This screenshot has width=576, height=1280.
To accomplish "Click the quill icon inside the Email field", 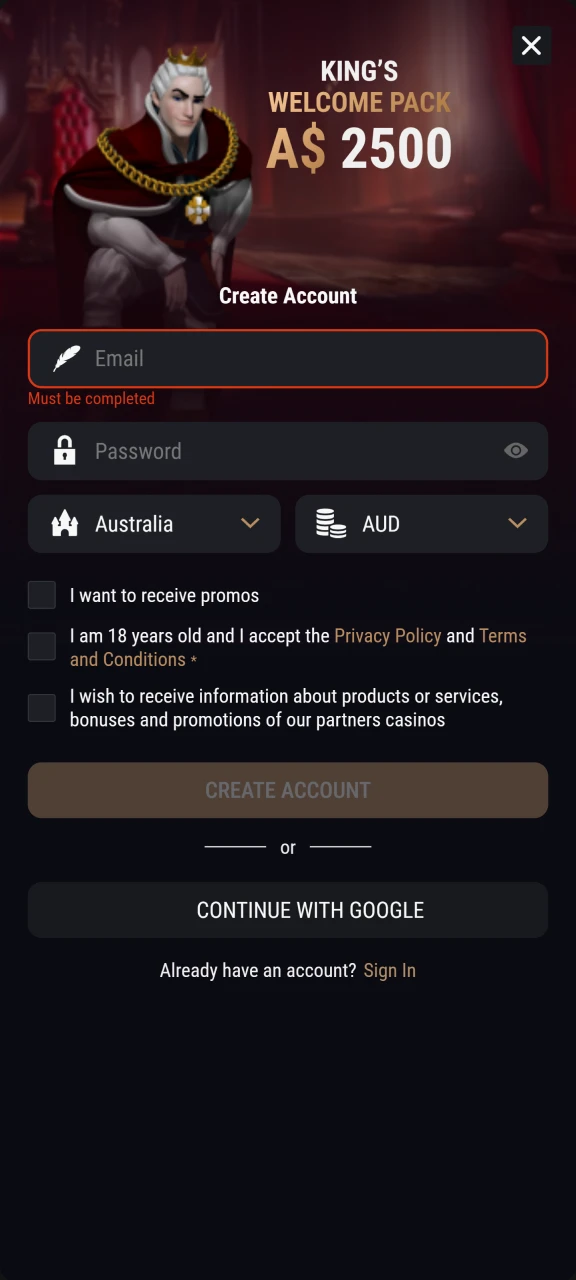I will 65,358.
